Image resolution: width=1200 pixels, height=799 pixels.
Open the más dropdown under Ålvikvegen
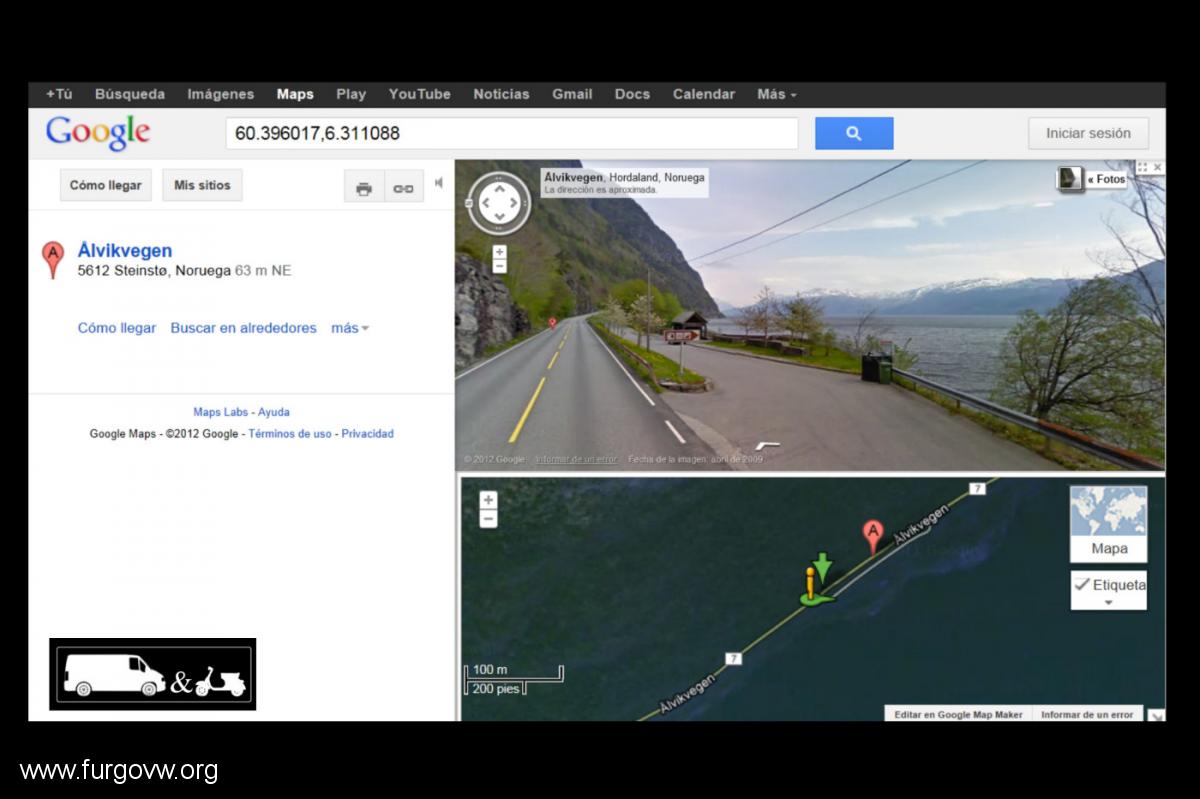click(350, 328)
